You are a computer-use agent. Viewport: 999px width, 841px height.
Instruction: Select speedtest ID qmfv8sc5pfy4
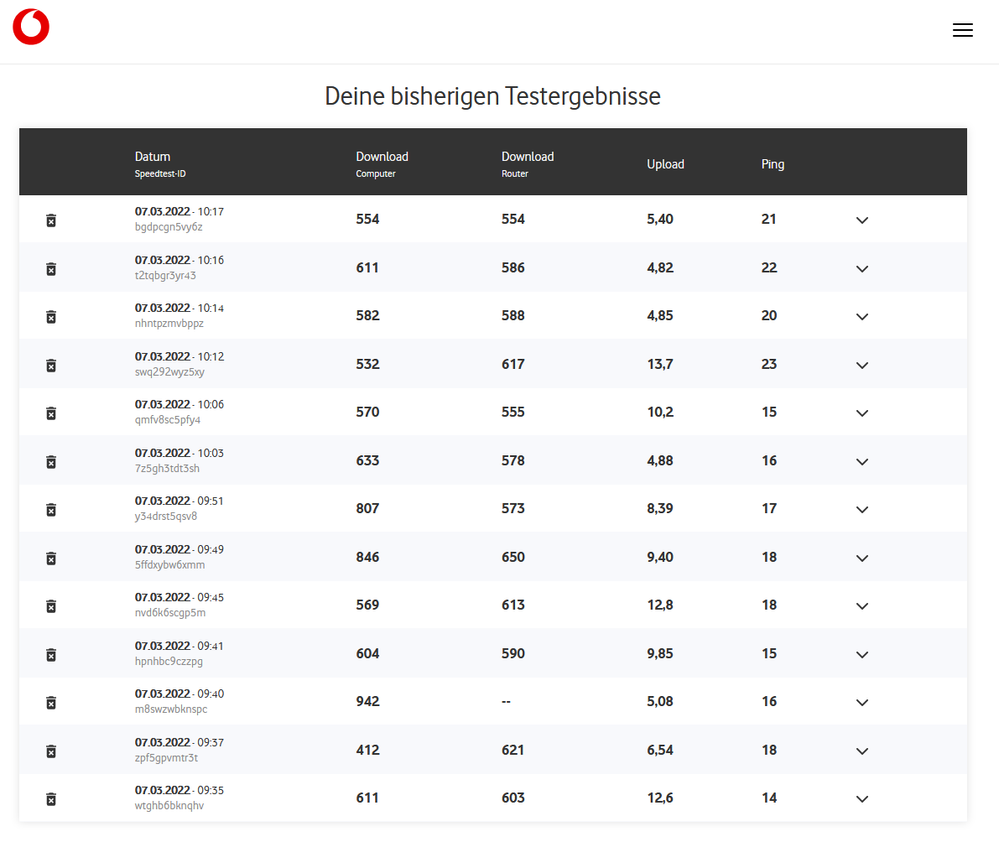point(168,420)
